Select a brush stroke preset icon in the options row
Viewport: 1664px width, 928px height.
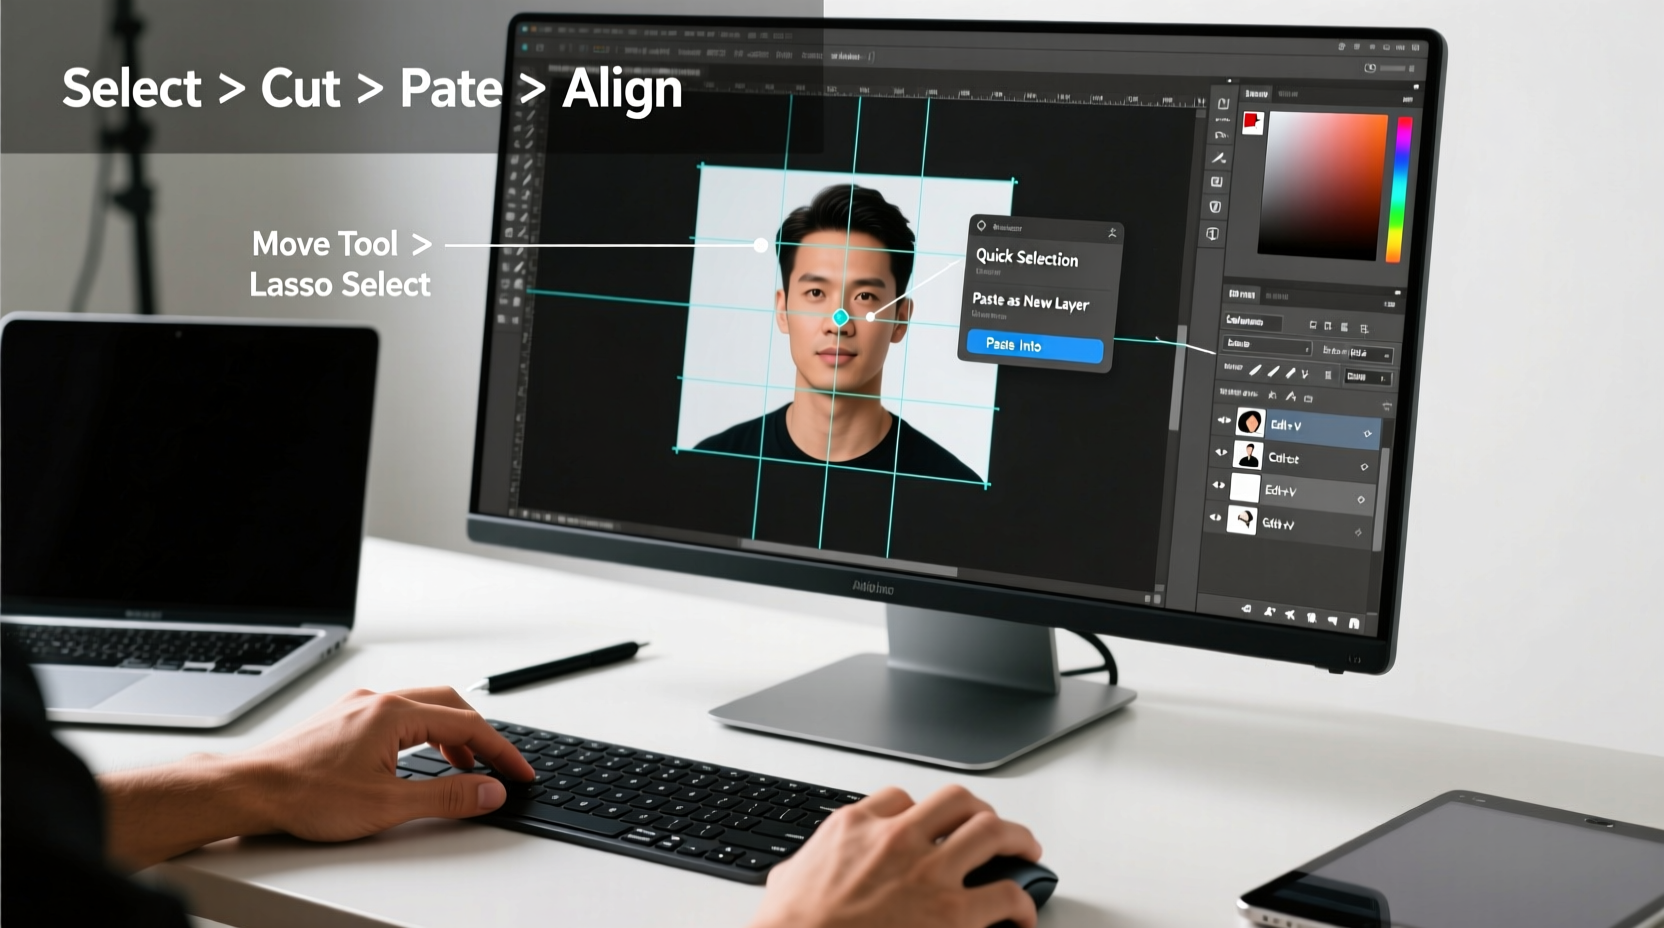pyautogui.click(x=1256, y=370)
